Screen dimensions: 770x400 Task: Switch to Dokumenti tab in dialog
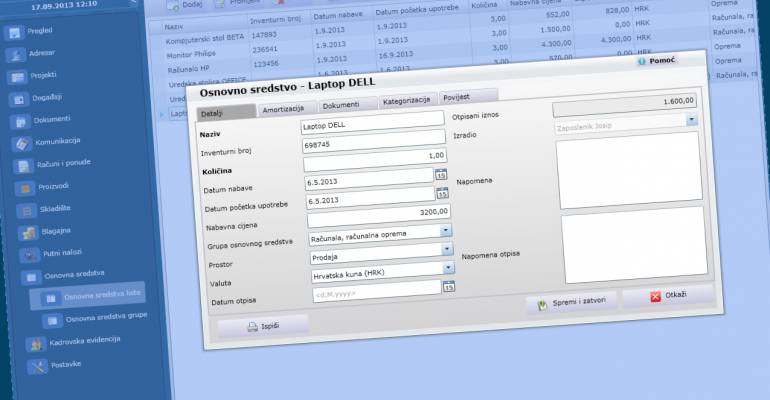click(348, 104)
